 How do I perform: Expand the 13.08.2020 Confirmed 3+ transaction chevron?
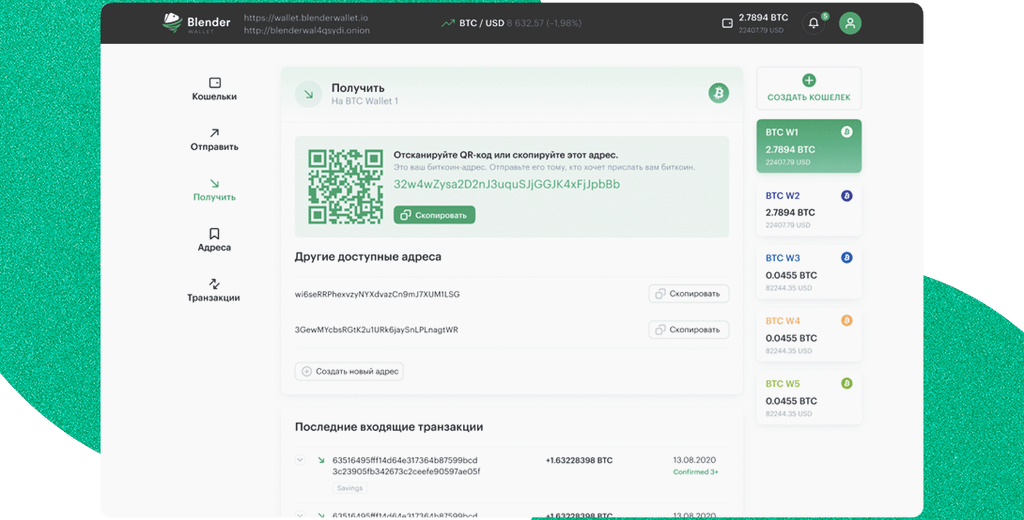coord(300,460)
